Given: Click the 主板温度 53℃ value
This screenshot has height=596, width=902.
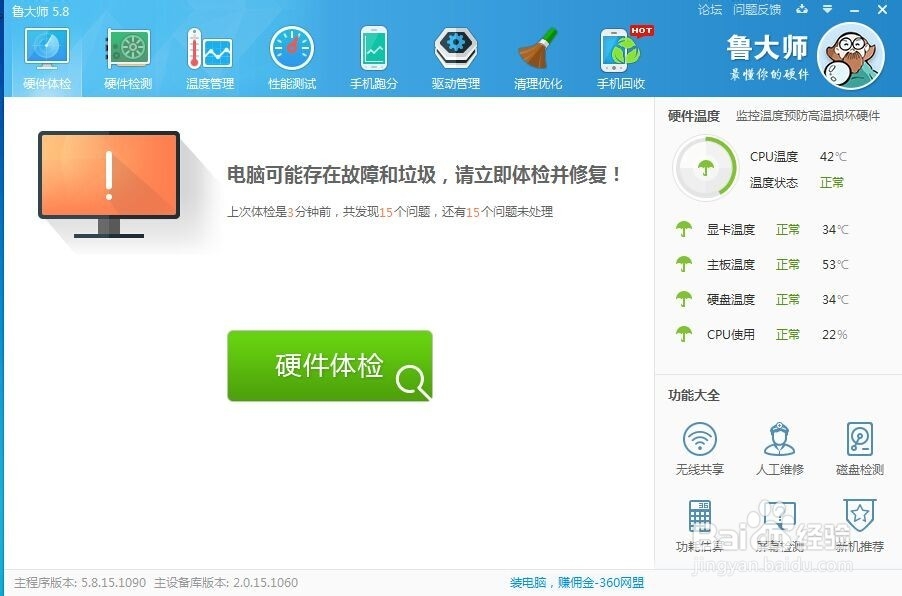Looking at the screenshot, I should [x=835, y=265].
